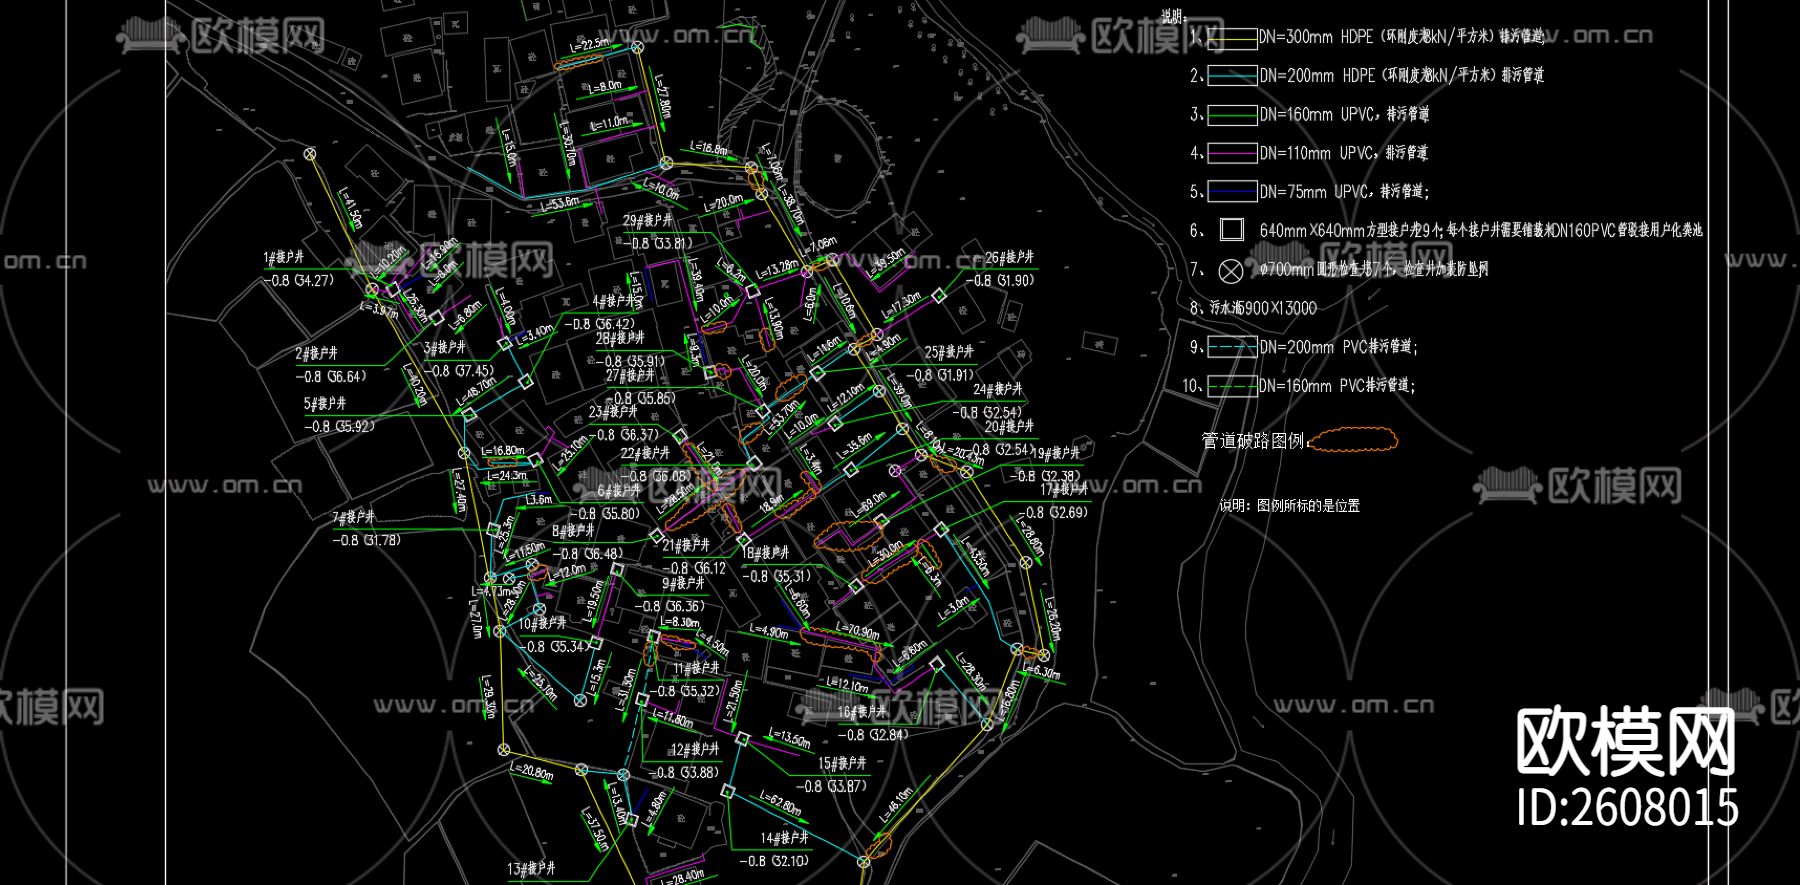Click the elevation value '-0.8 (32.10)'
Viewport: 1800px width, 885px height.
774,861
